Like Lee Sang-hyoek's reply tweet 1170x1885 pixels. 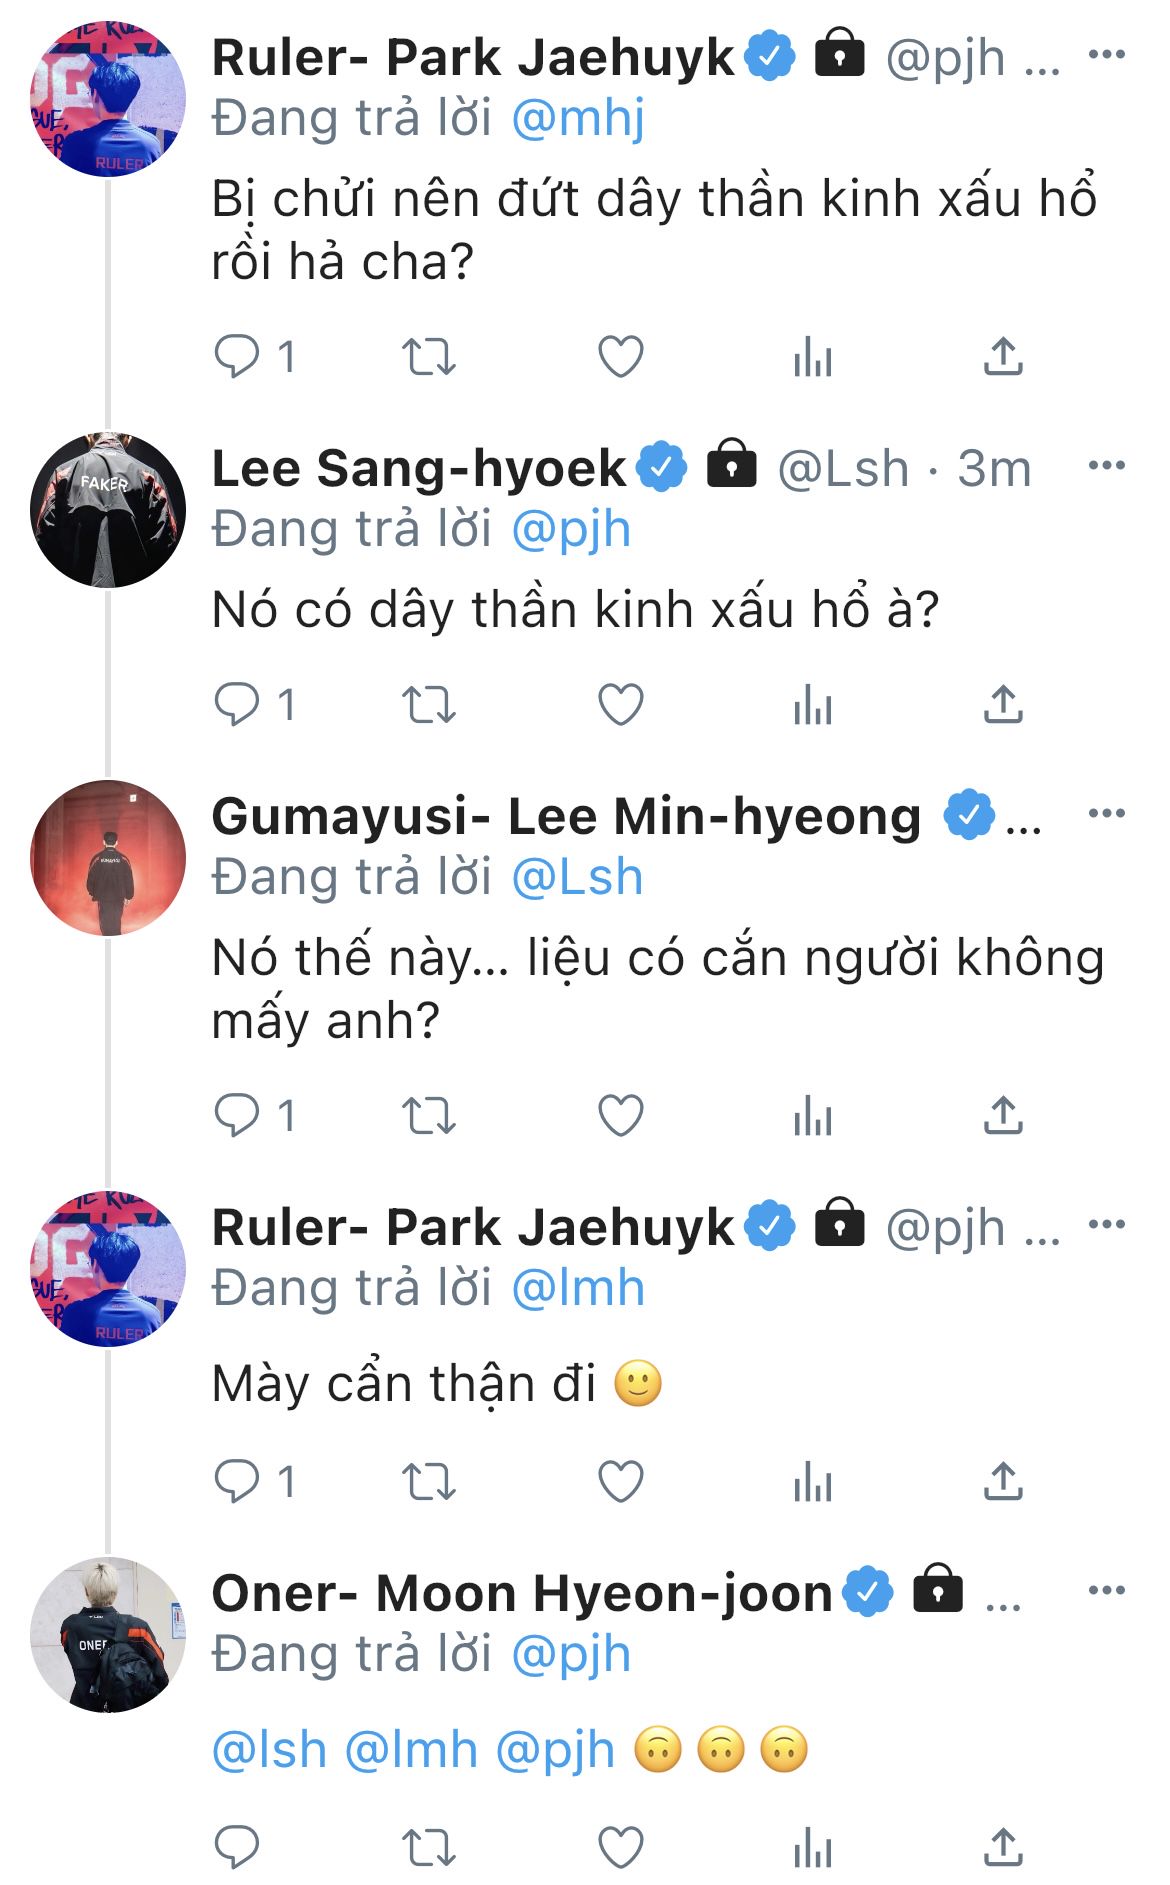pos(620,705)
